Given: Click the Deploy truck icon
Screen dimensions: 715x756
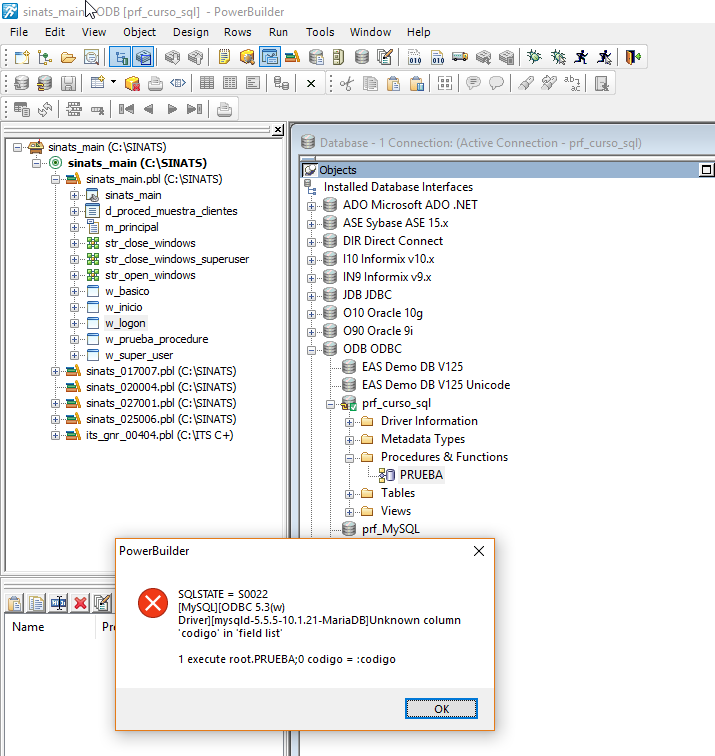Looking at the screenshot, I should (x=460, y=57).
